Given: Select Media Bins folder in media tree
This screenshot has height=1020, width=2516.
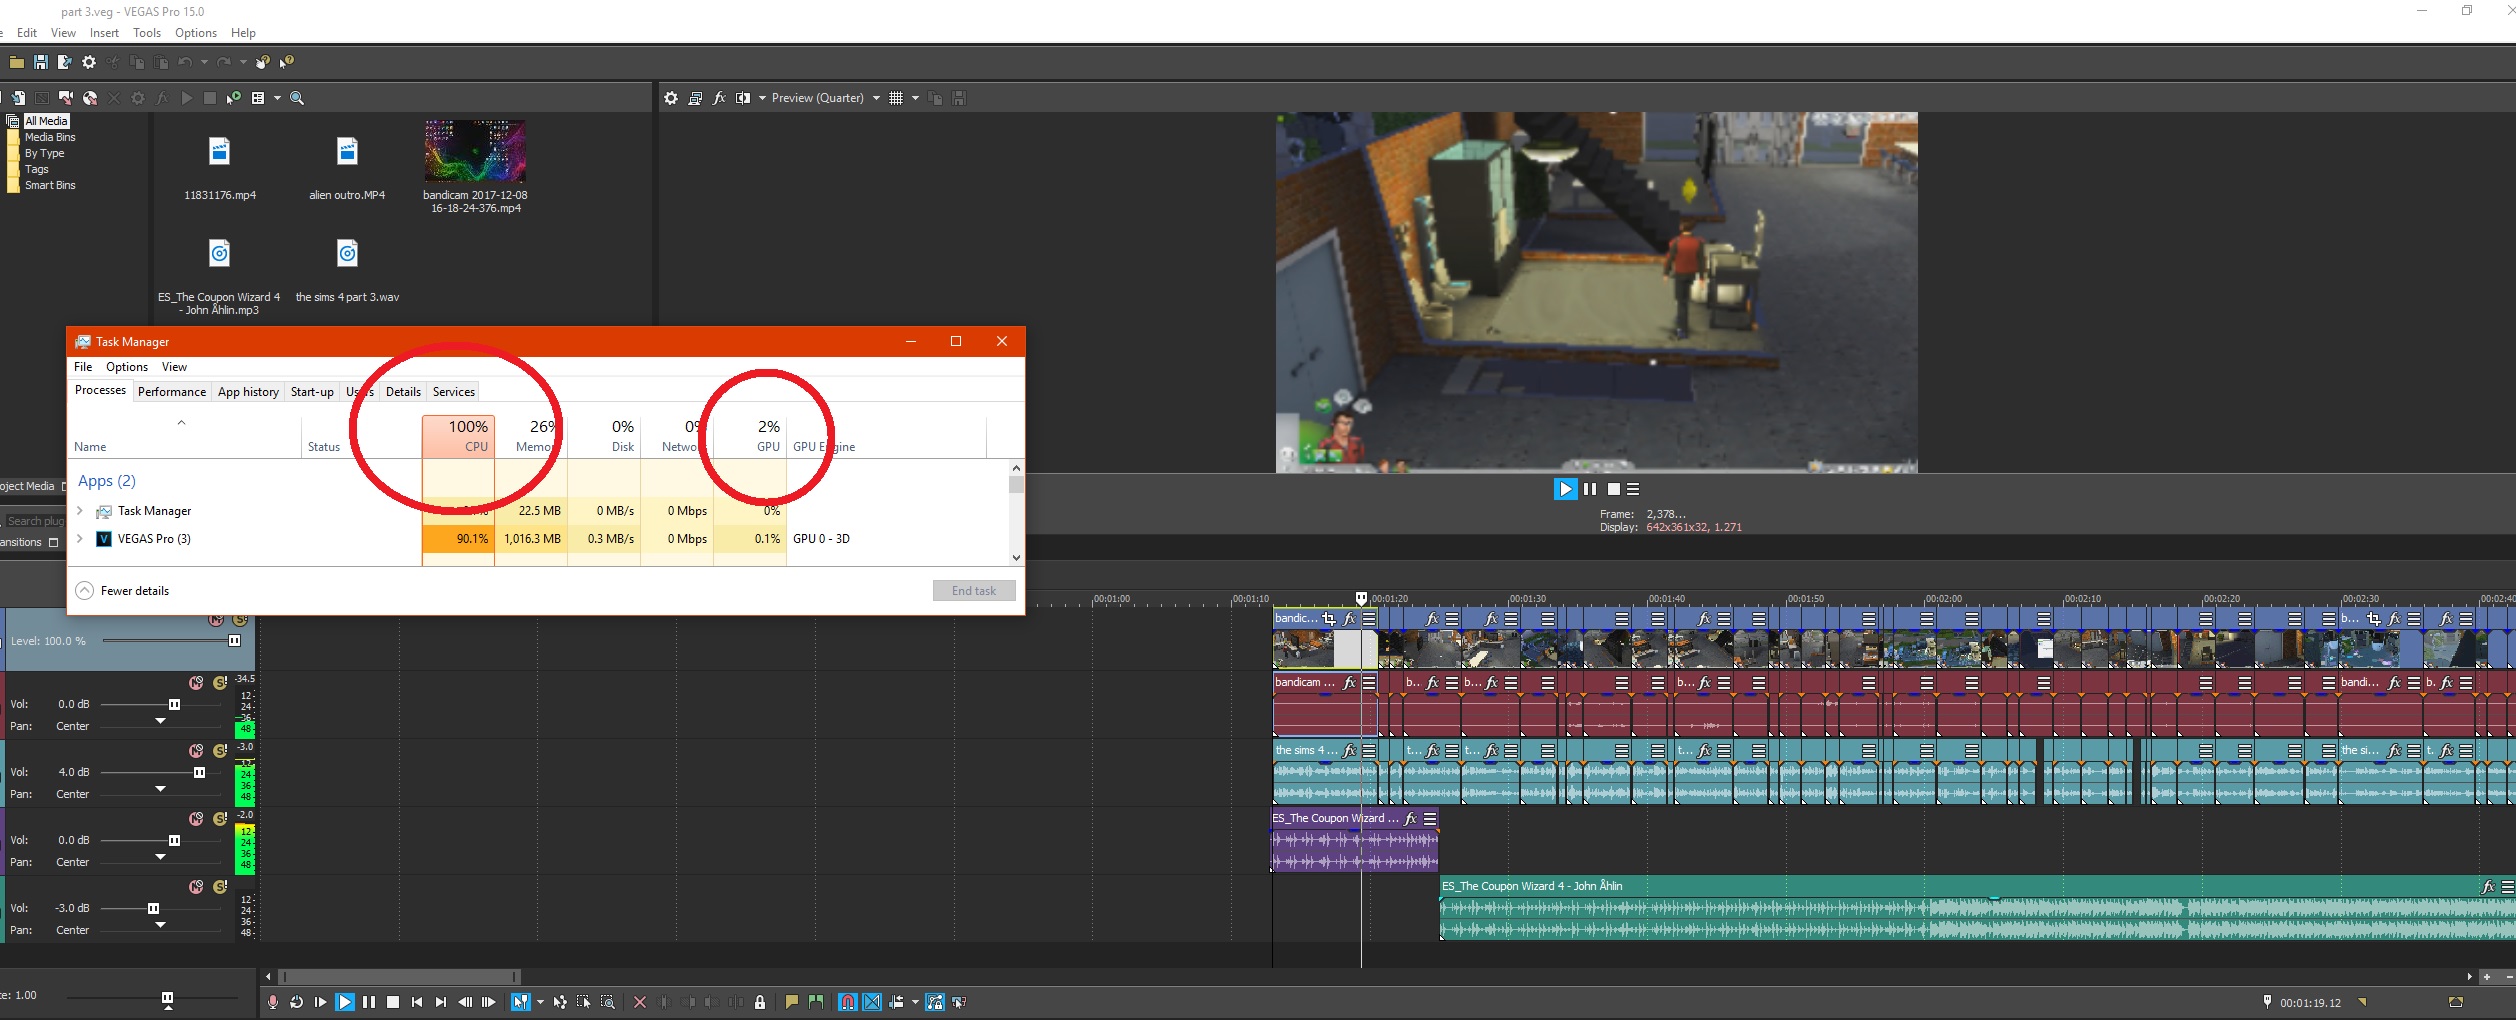Looking at the screenshot, I should tap(50, 137).
